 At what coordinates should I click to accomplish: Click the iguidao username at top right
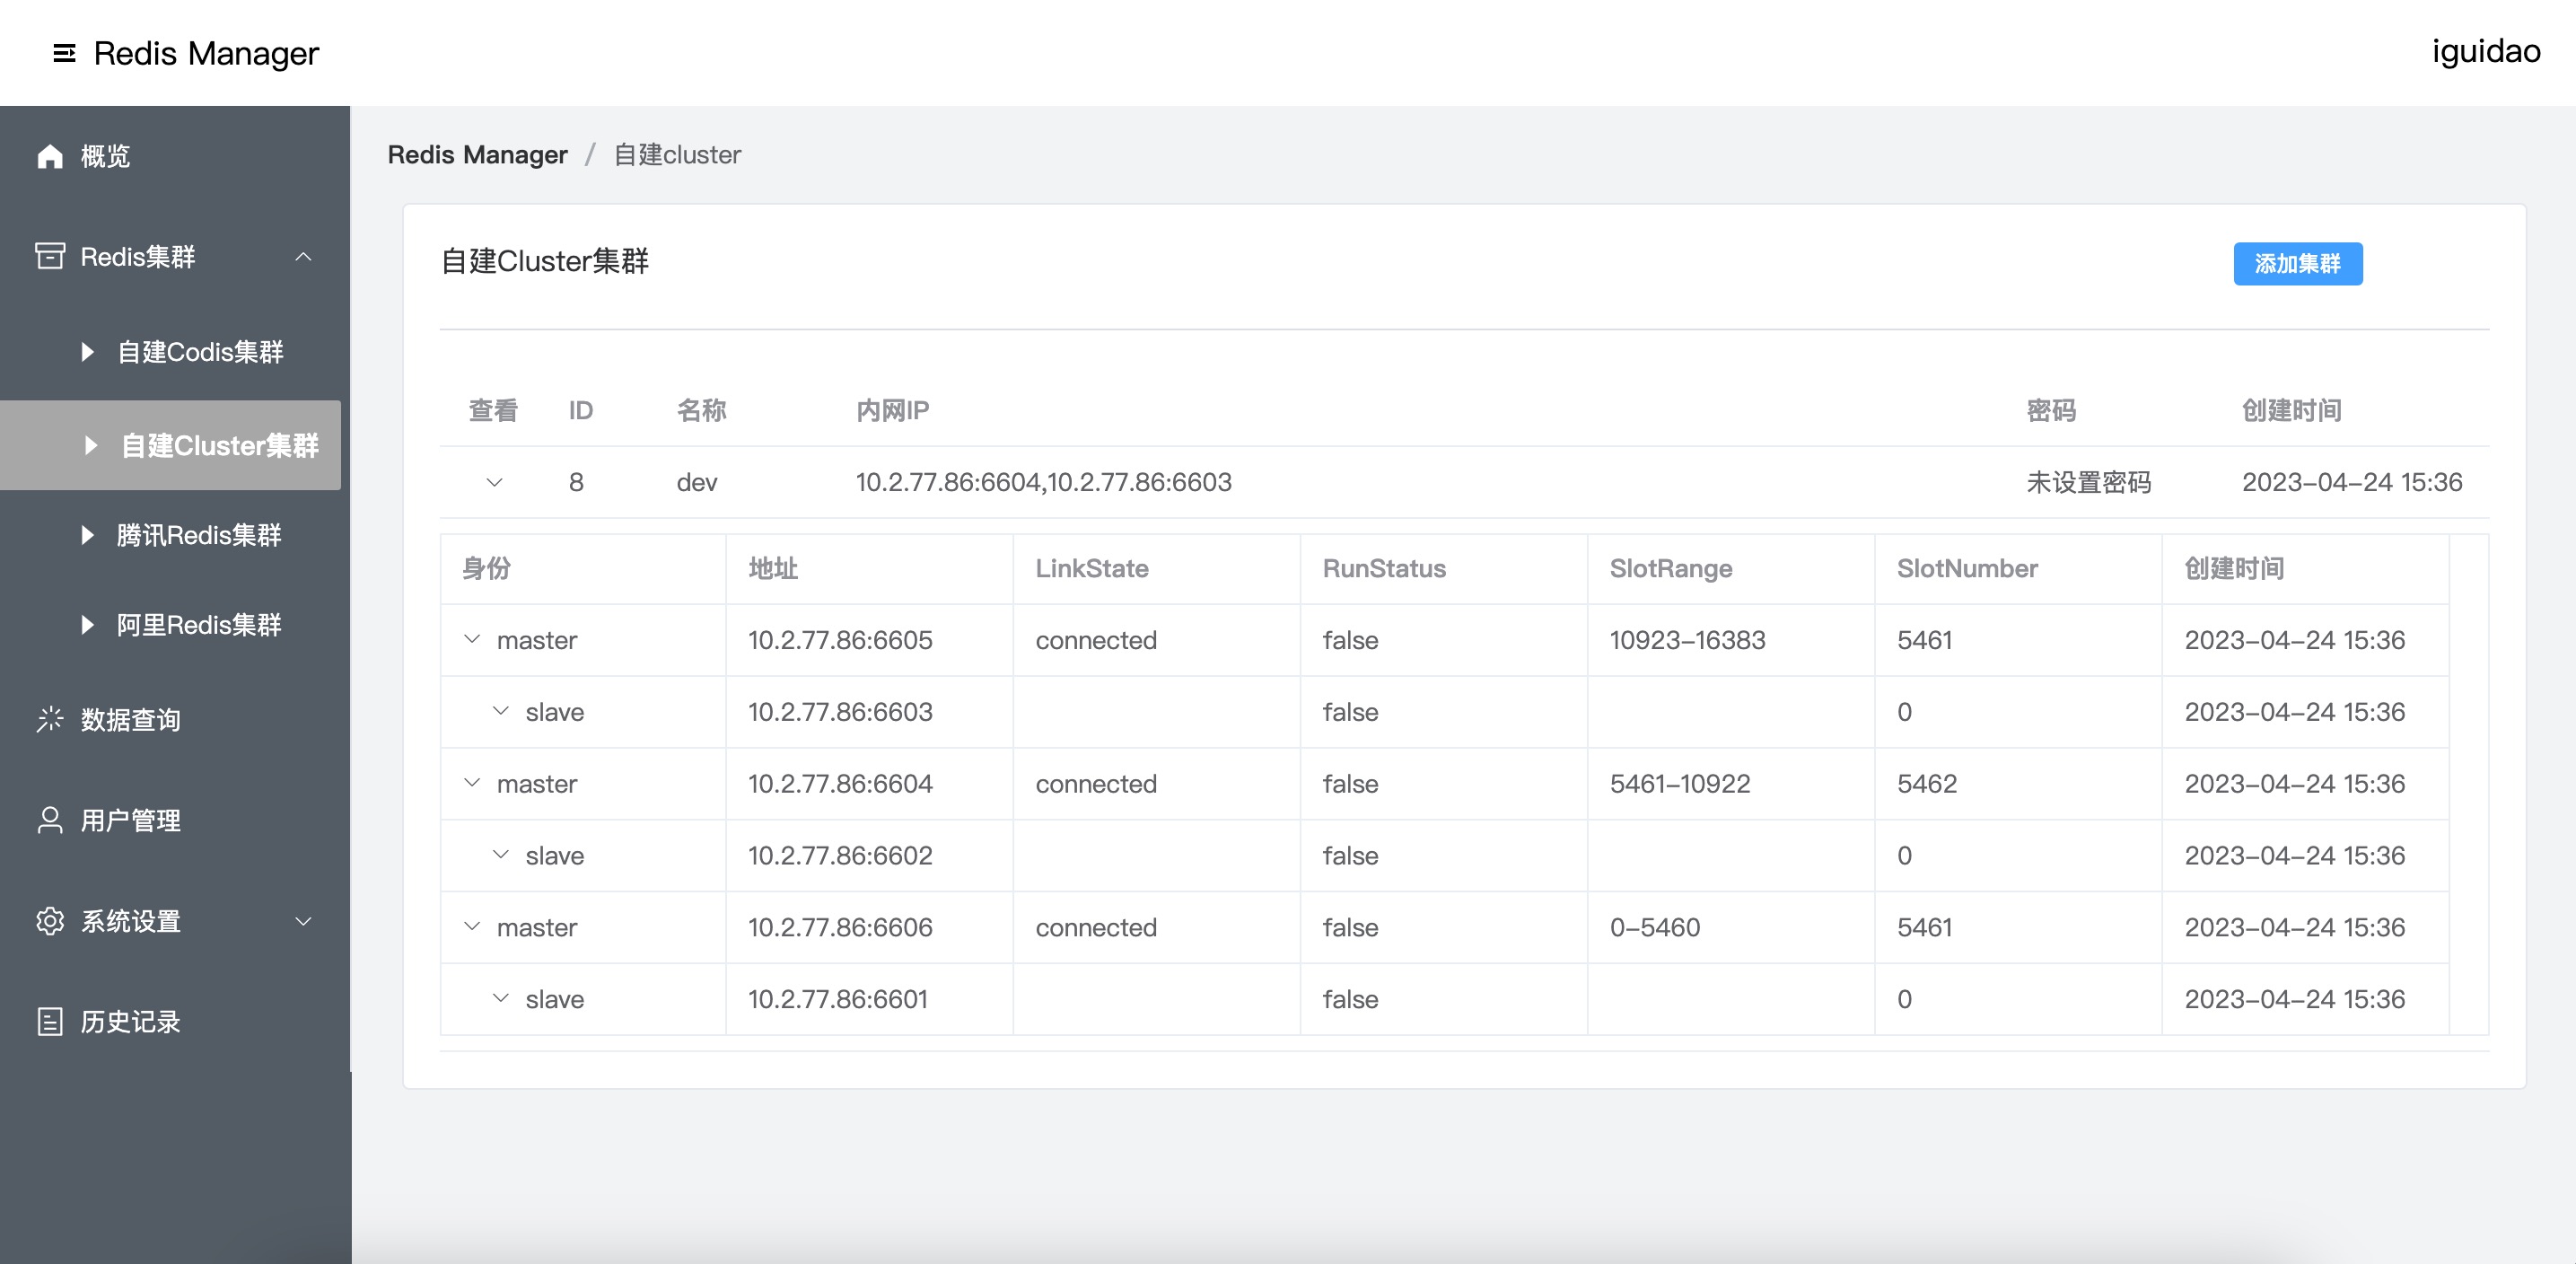pyautogui.click(x=2485, y=51)
